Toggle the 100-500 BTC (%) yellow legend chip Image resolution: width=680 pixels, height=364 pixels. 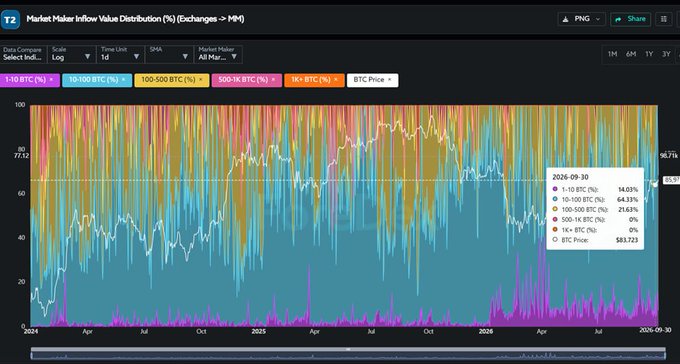click(172, 80)
